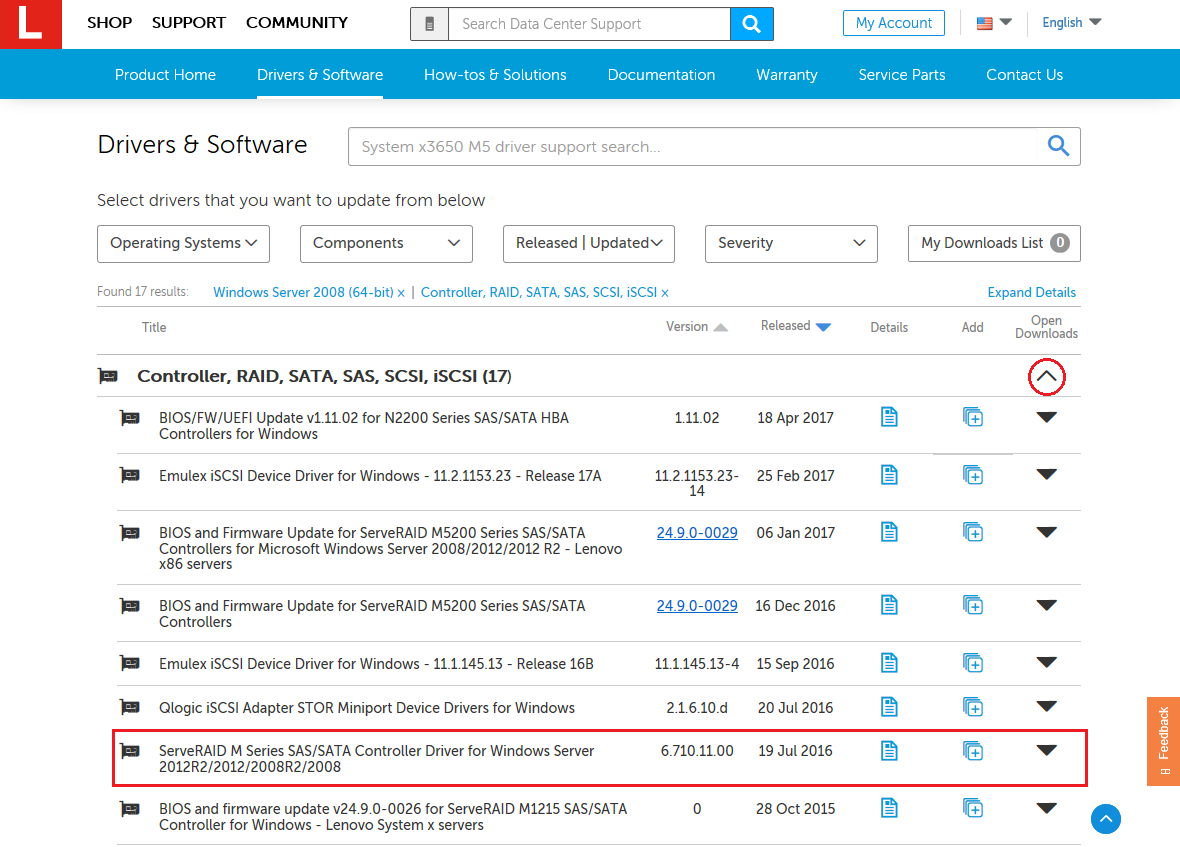1180x847 pixels.
Task: Open the Operating Systems dropdown
Action: [x=183, y=243]
